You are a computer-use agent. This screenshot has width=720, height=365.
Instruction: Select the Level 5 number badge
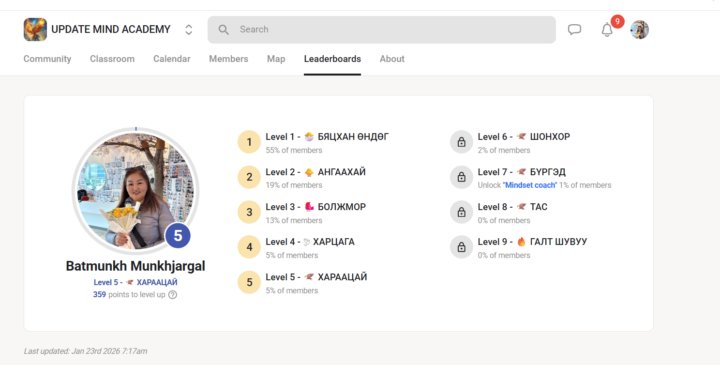(x=249, y=282)
